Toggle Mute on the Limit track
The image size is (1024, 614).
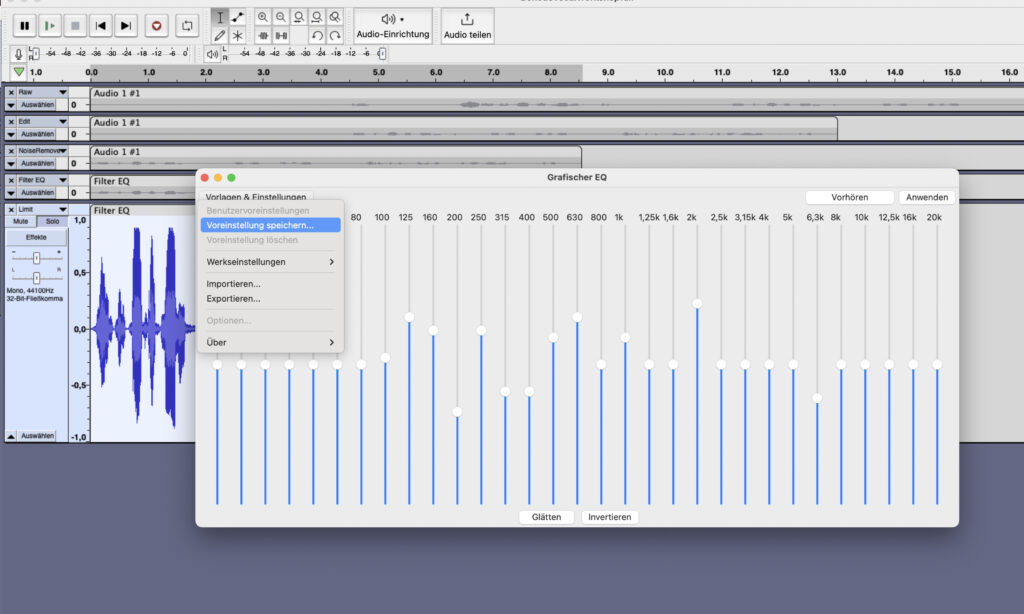(x=21, y=221)
